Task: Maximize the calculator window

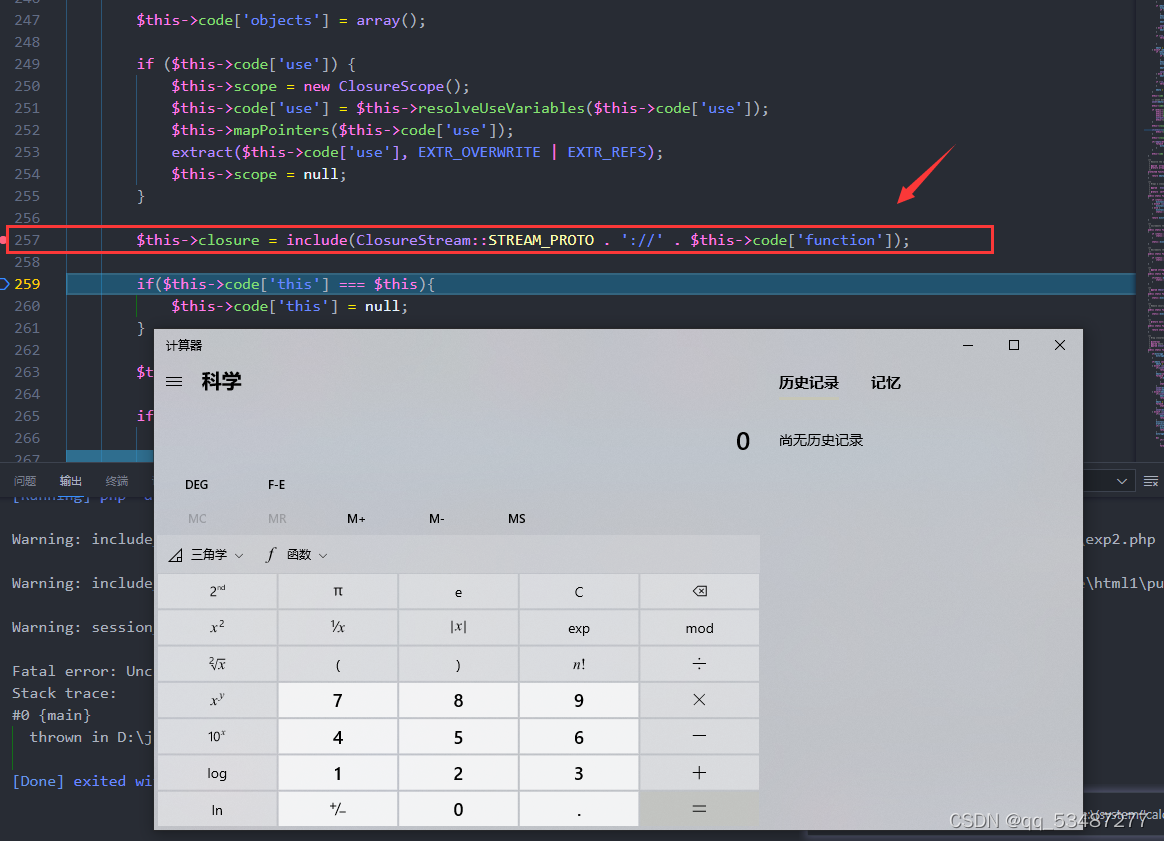Action: 1013,345
